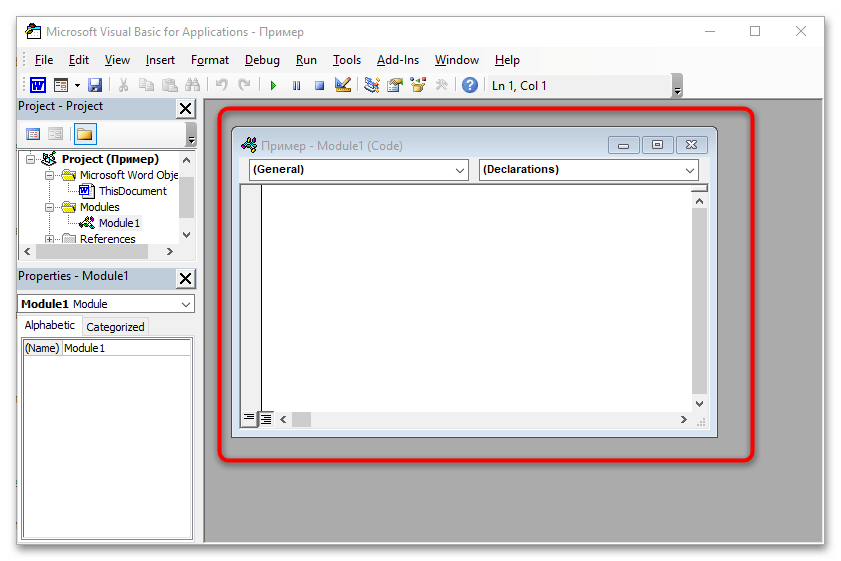Open VBA help via the question mark icon
The image size is (841, 561).
(469, 86)
